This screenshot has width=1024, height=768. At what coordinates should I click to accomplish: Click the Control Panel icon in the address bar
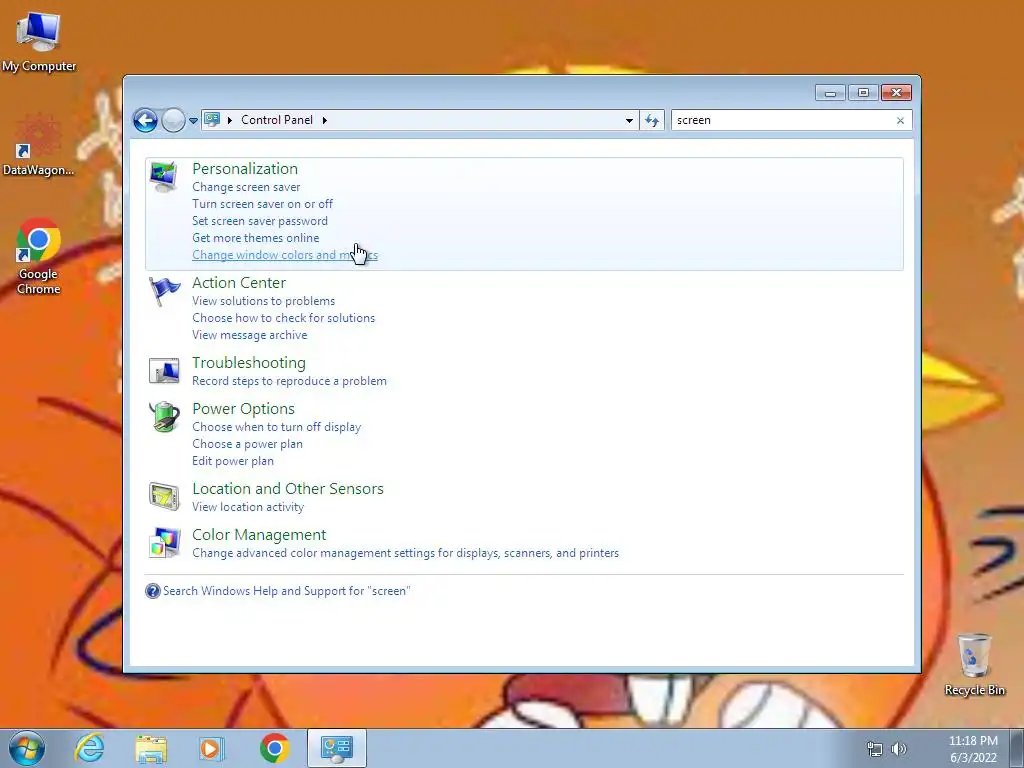tap(212, 120)
